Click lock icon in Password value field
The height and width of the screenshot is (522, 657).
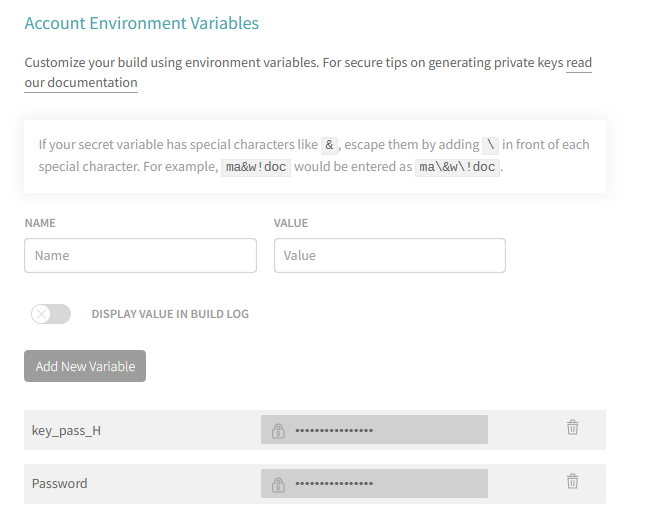pyautogui.click(x=277, y=484)
